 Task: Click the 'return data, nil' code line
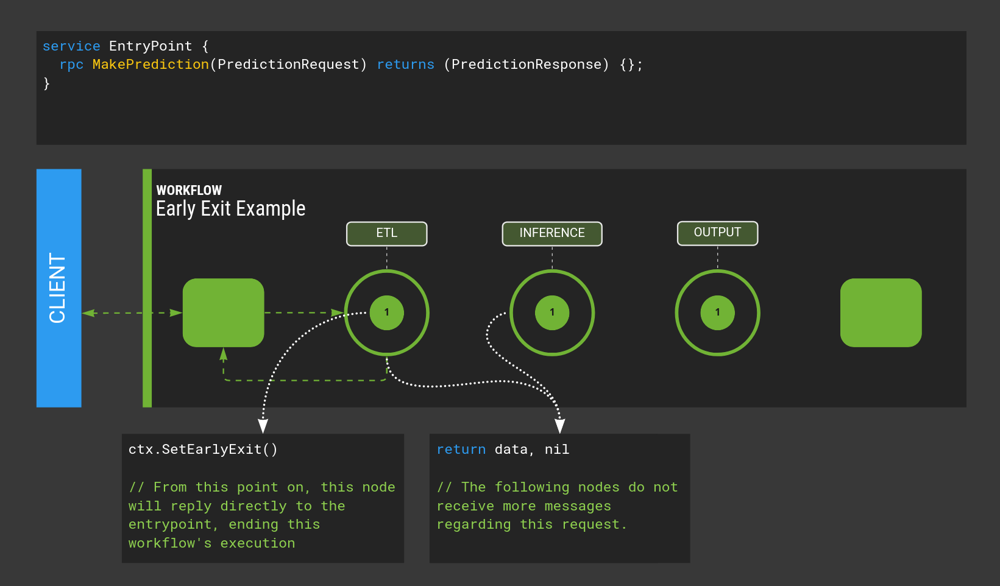tap(503, 450)
